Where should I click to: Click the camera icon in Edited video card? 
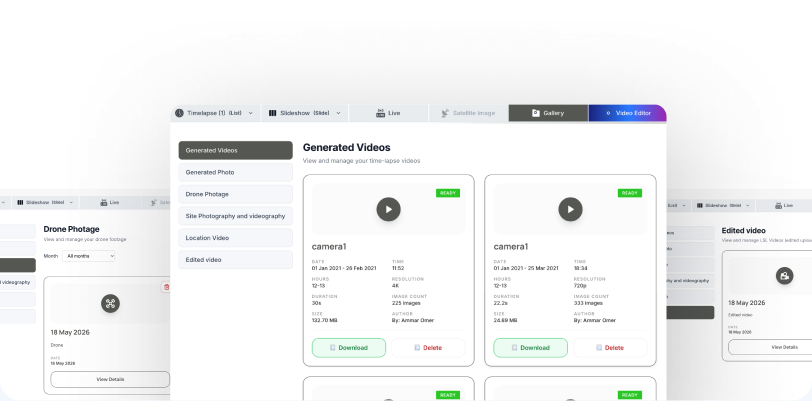[x=785, y=276]
